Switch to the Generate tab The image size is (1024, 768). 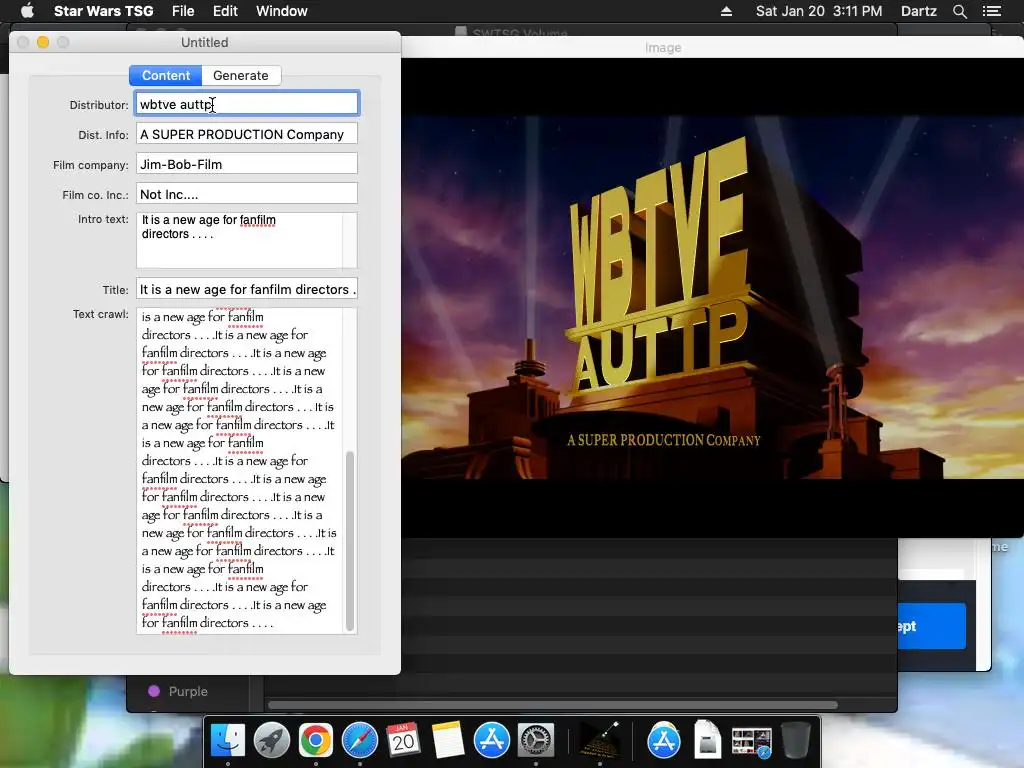coord(241,75)
